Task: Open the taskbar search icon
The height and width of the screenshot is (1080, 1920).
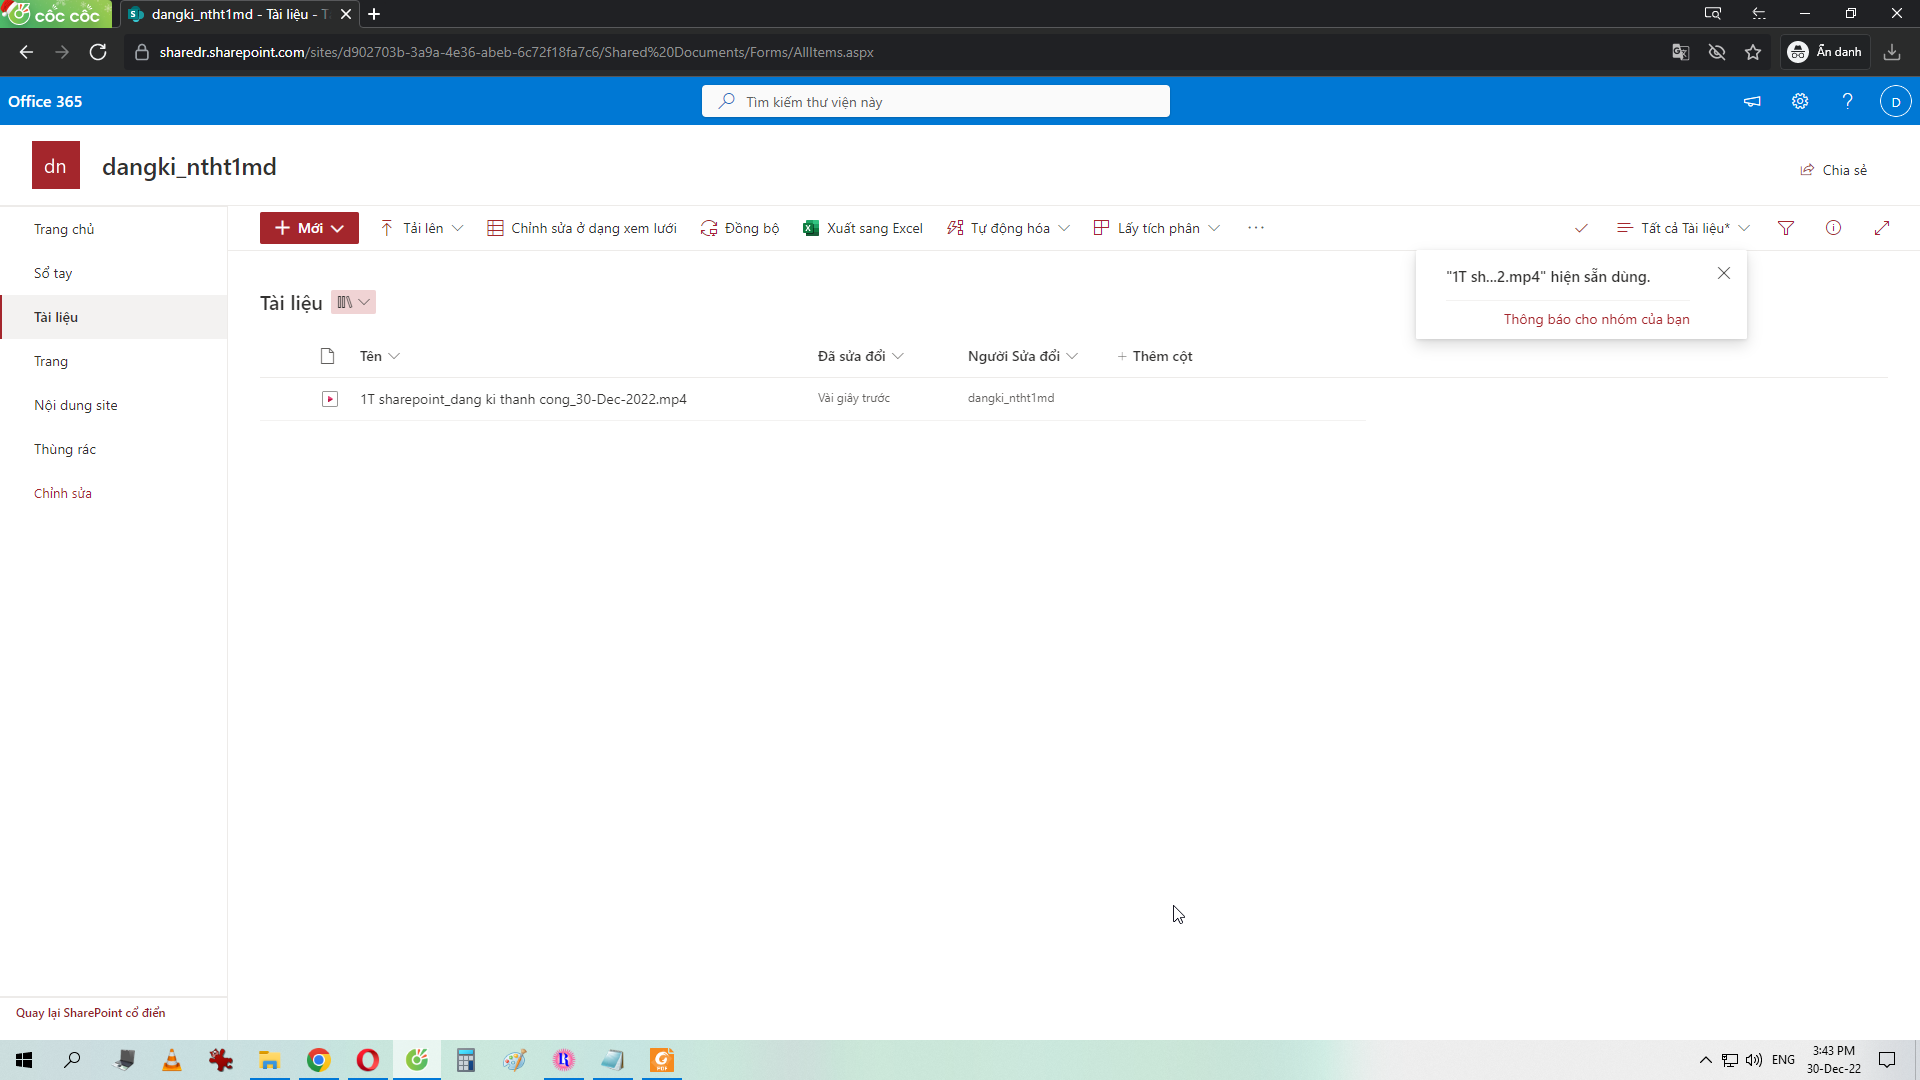Action: pos(72,1060)
